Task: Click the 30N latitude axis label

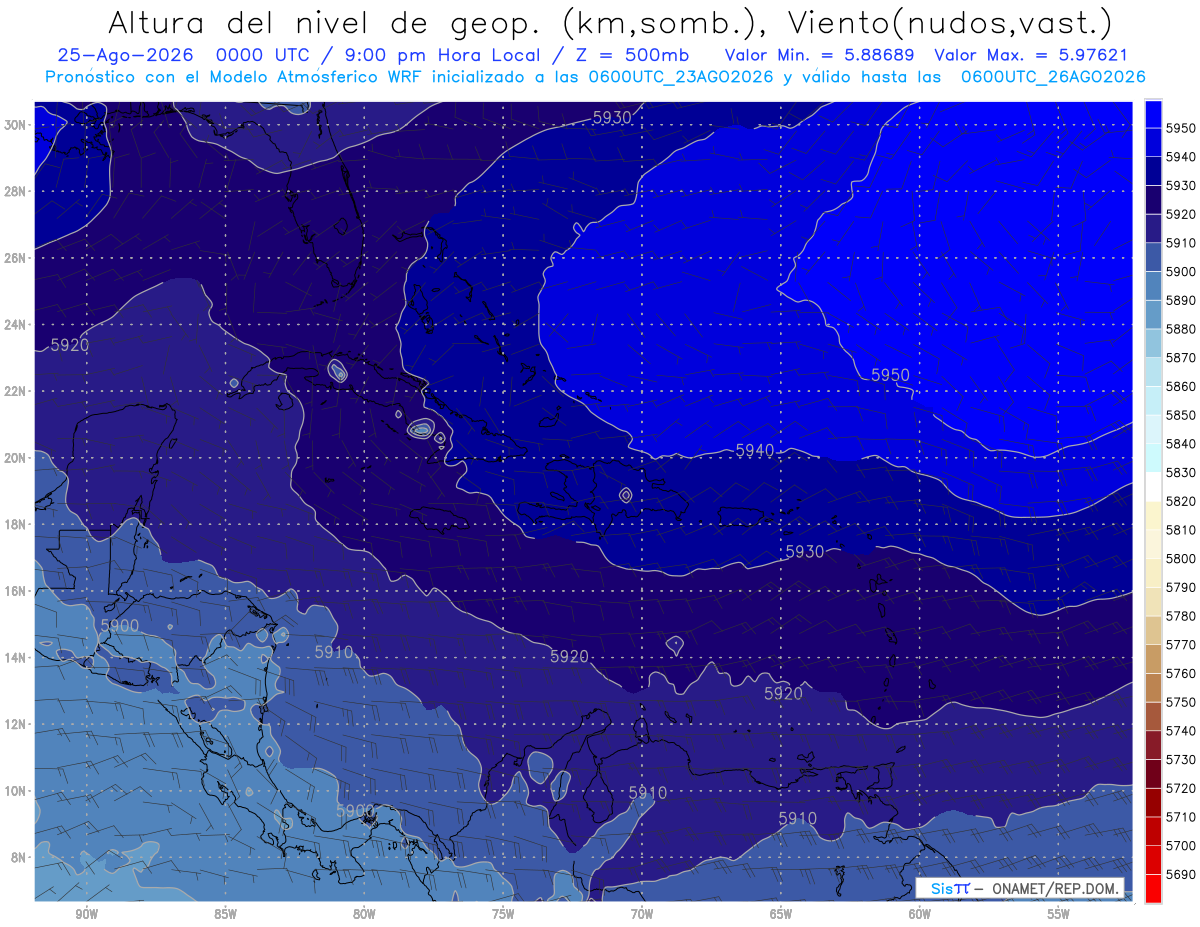Action: coord(16,125)
